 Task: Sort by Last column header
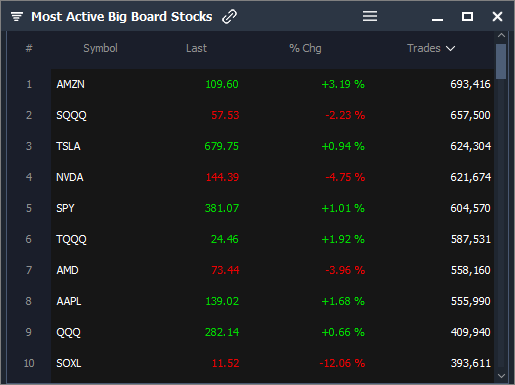point(196,48)
